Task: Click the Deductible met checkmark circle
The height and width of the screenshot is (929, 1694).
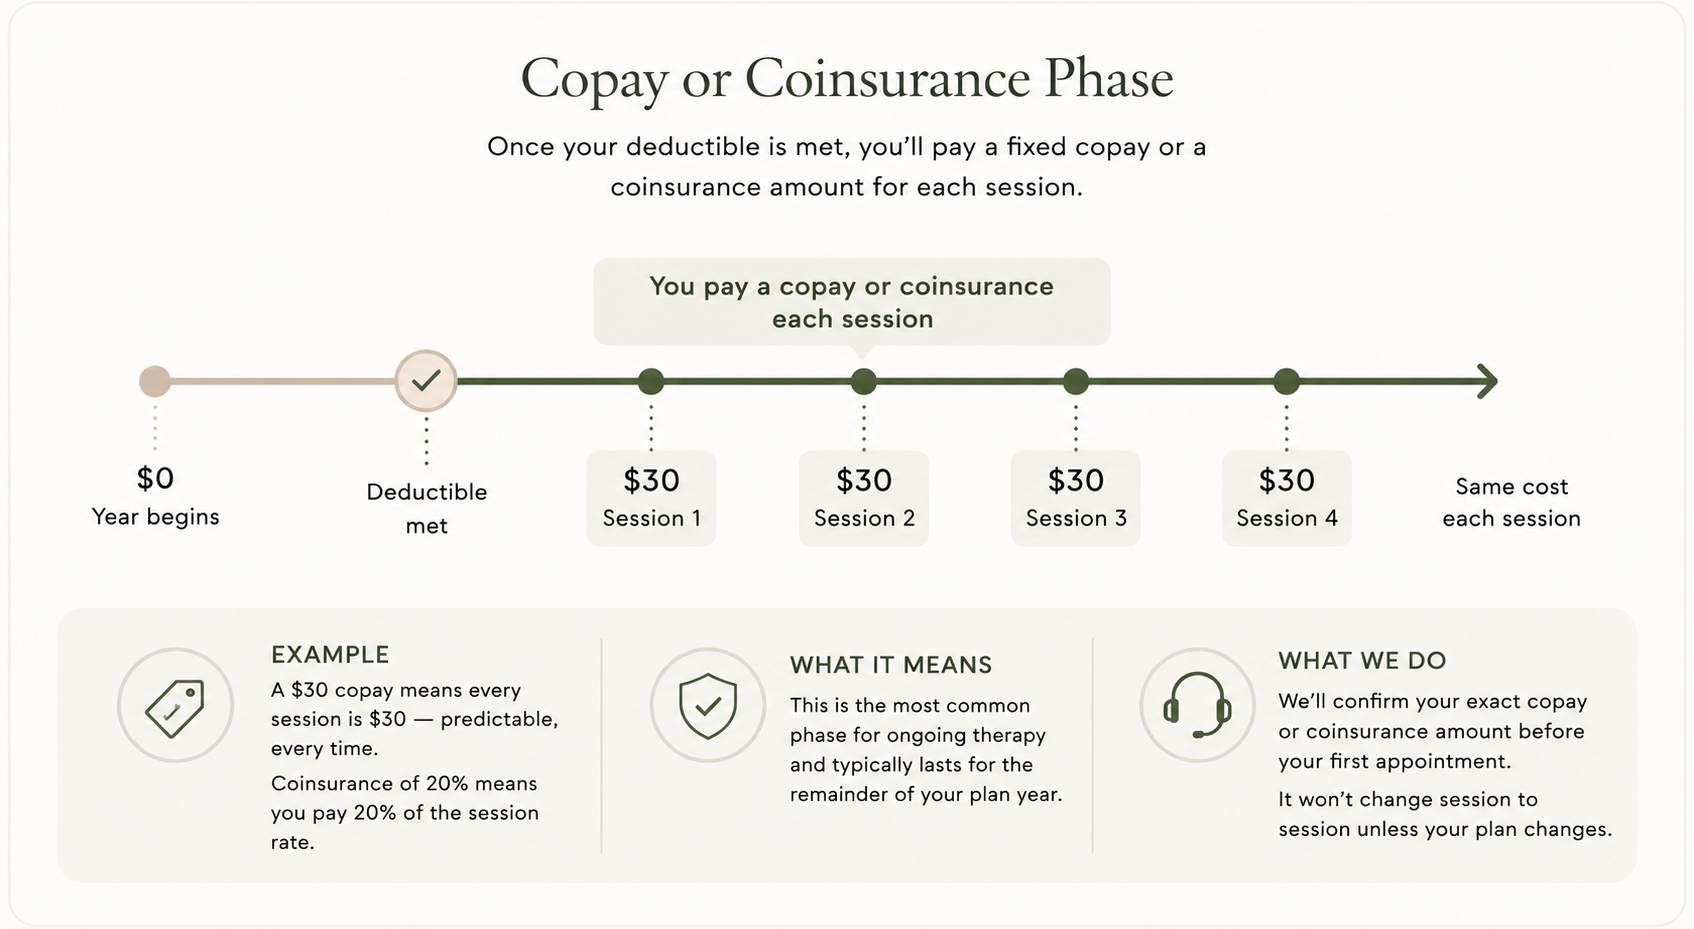Action: (426, 381)
